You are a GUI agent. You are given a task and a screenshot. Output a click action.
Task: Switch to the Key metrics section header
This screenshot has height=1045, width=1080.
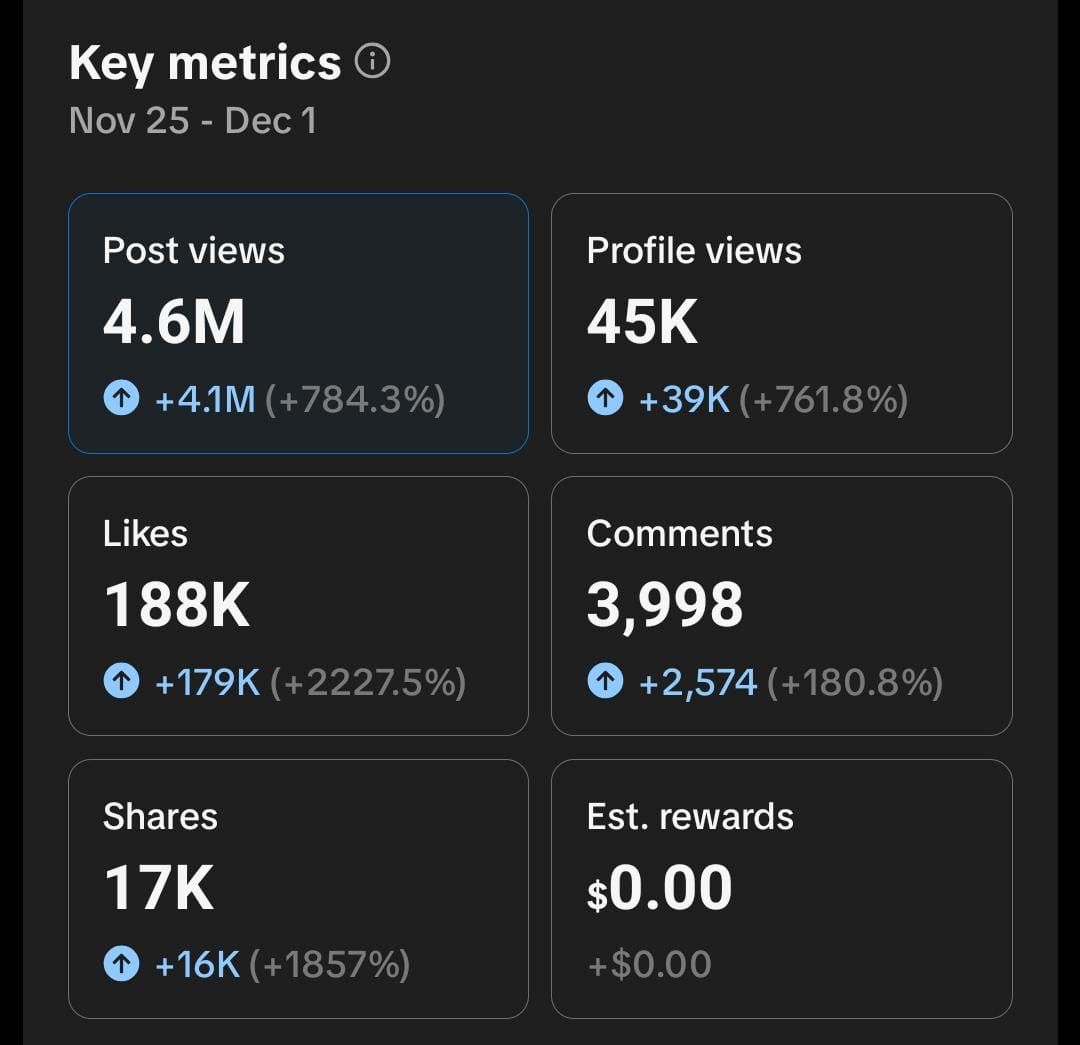pos(204,62)
